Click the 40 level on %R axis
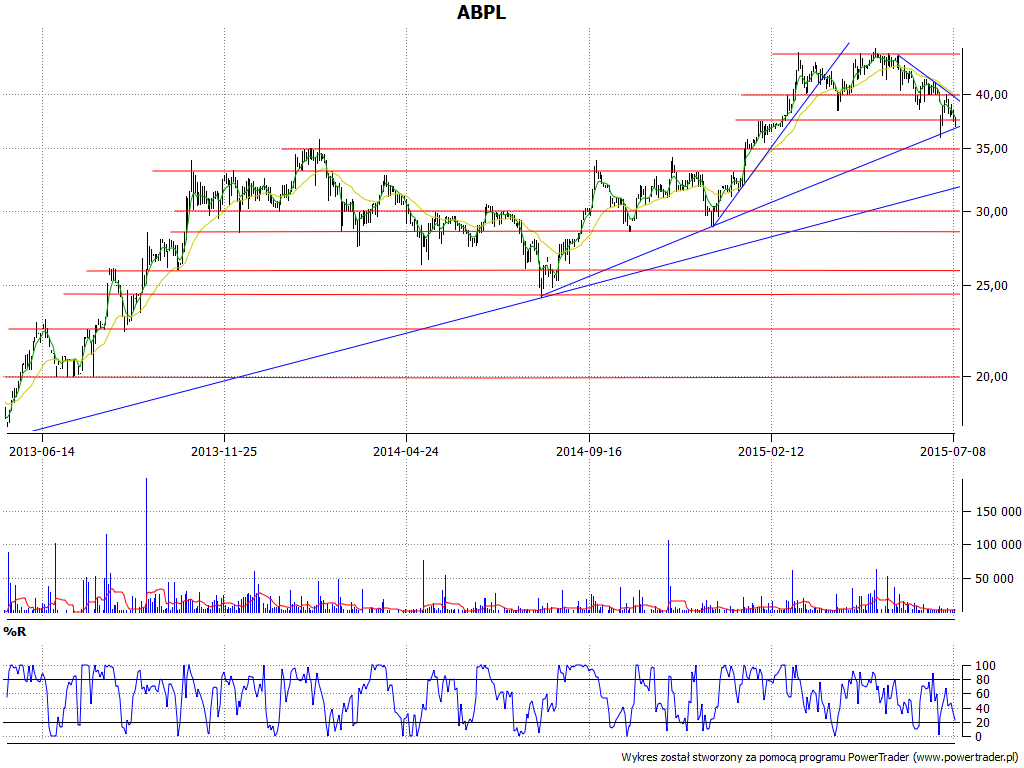Image resolution: width=1024 pixels, height=768 pixels. [x=982, y=709]
